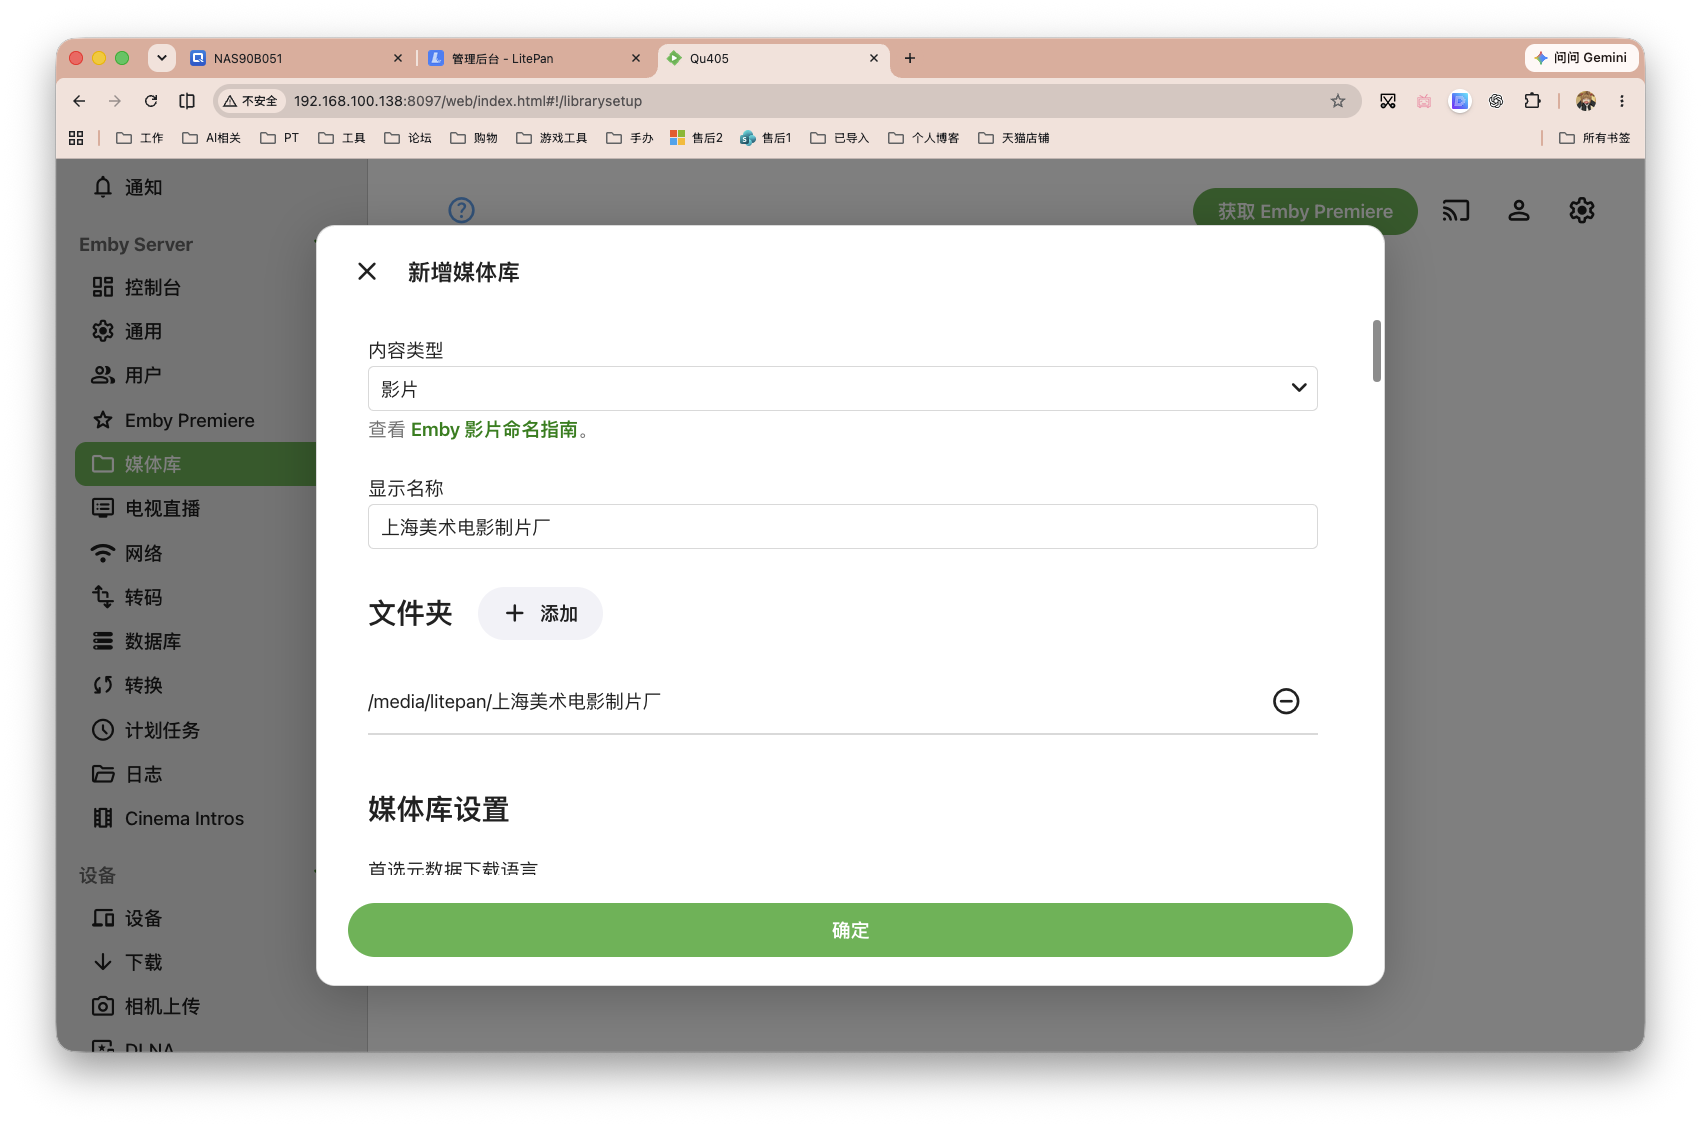Go back in browser history
This screenshot has width=1701, height=1126.
pos(80,101)
